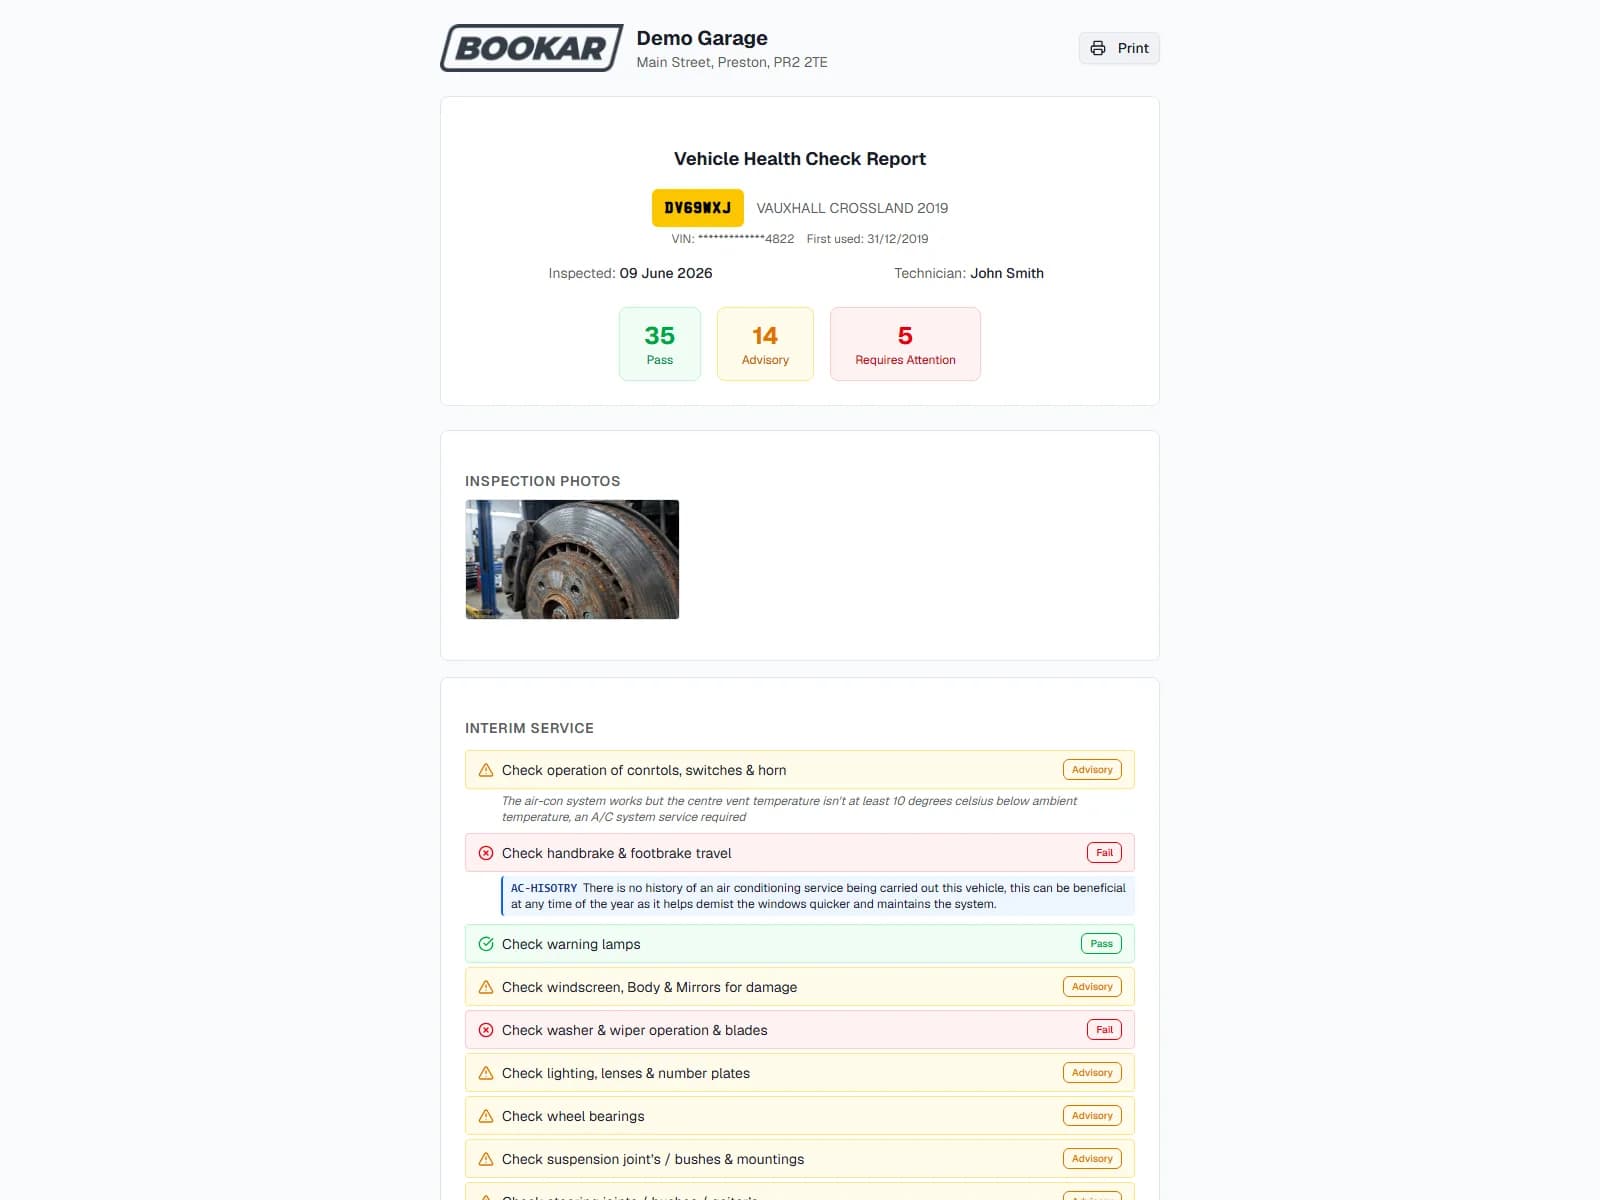Image resolution: width=1600 pixels, height=1200 pixels.
Task: Click 'Check lighting, lenses & number plates' text
Action: pyautogui.click(x=626, y=1073)
